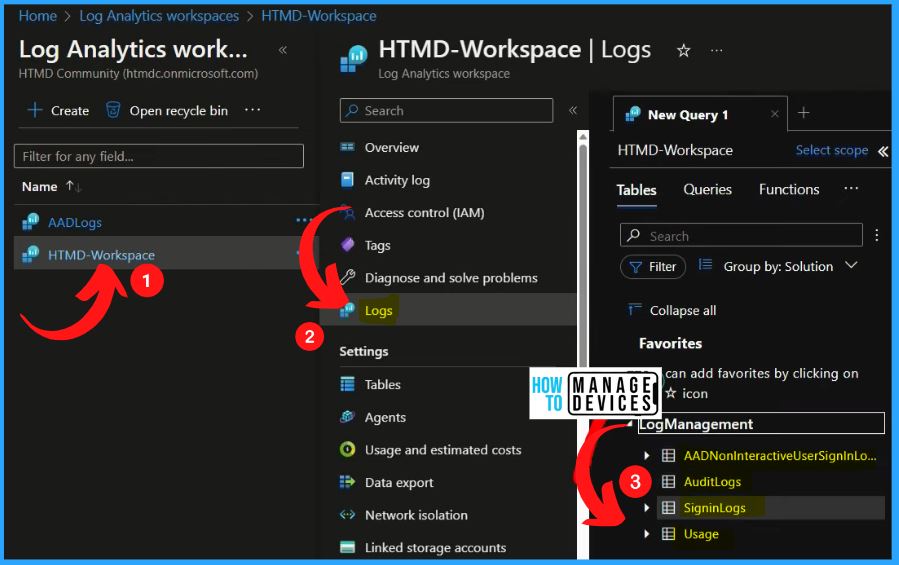This screenshot has height=565, width=899.
Task: Open more commands next to recycle bin
Action: [252, 110]
